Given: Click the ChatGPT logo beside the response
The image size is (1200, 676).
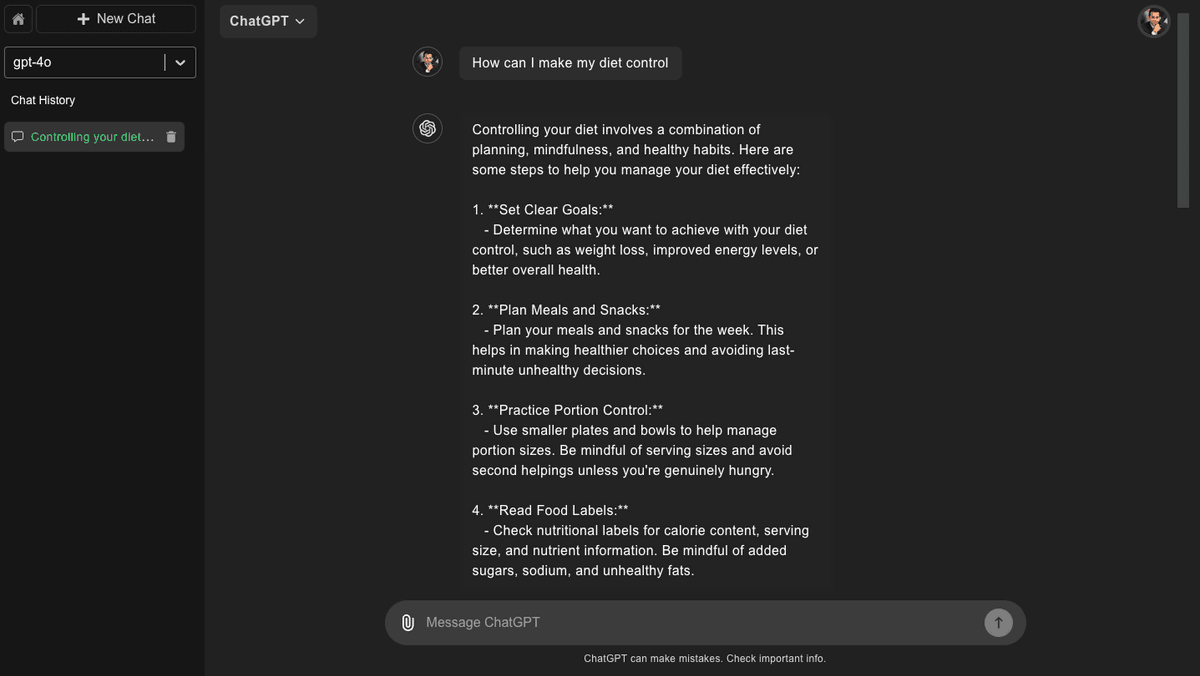Looking at the screenshot, I should click(x=428, y=128).
